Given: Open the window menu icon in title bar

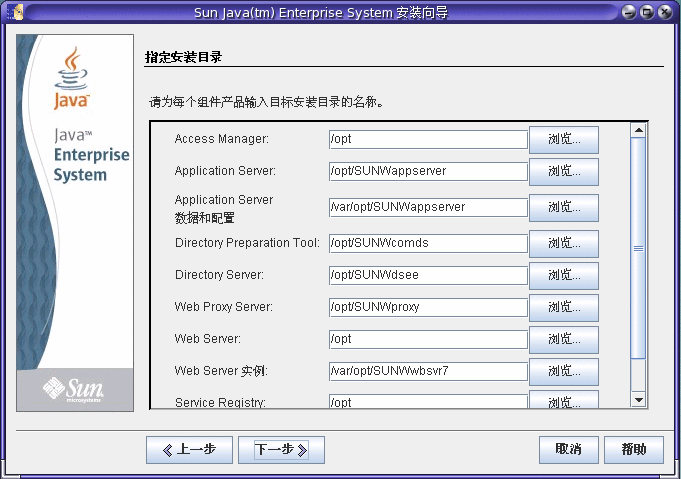Looking at the screenshot, I should [x=15, y=12].
